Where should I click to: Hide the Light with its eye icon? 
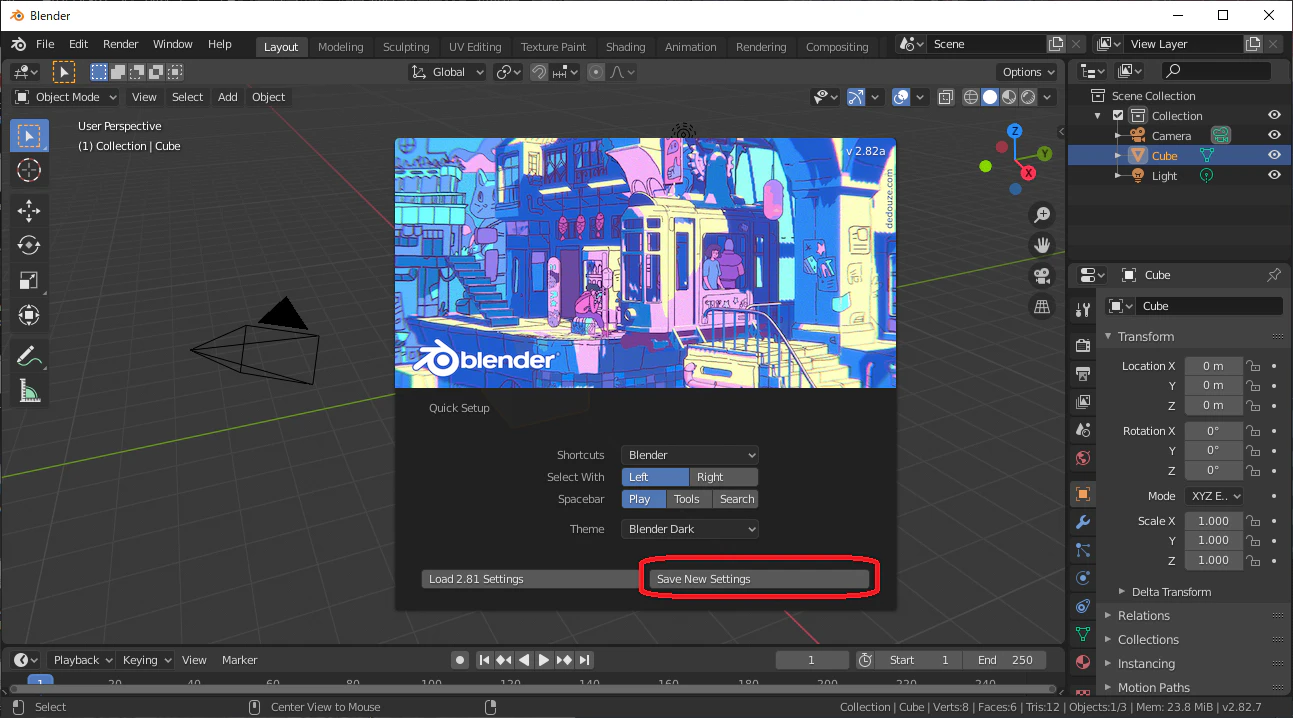[x=1274, y=176]
